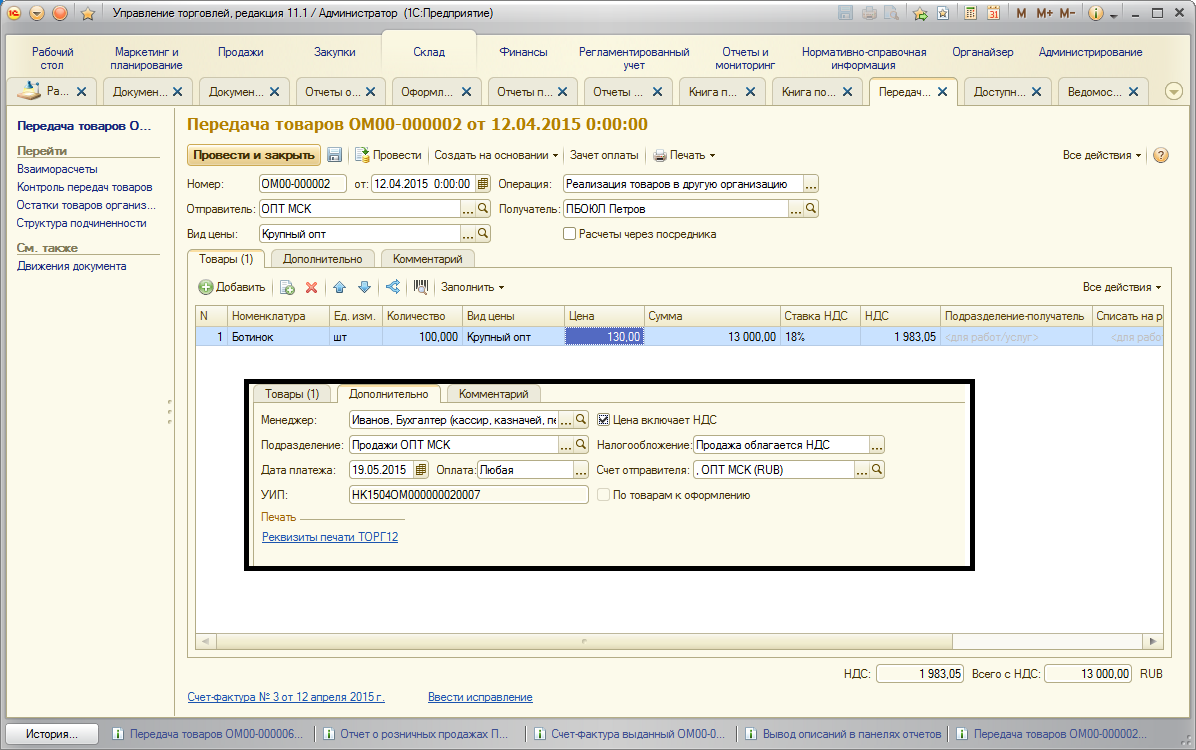Click the barcode scan icon in toolbar
The width and height of the screenshot is (1196, 750).
421,287
